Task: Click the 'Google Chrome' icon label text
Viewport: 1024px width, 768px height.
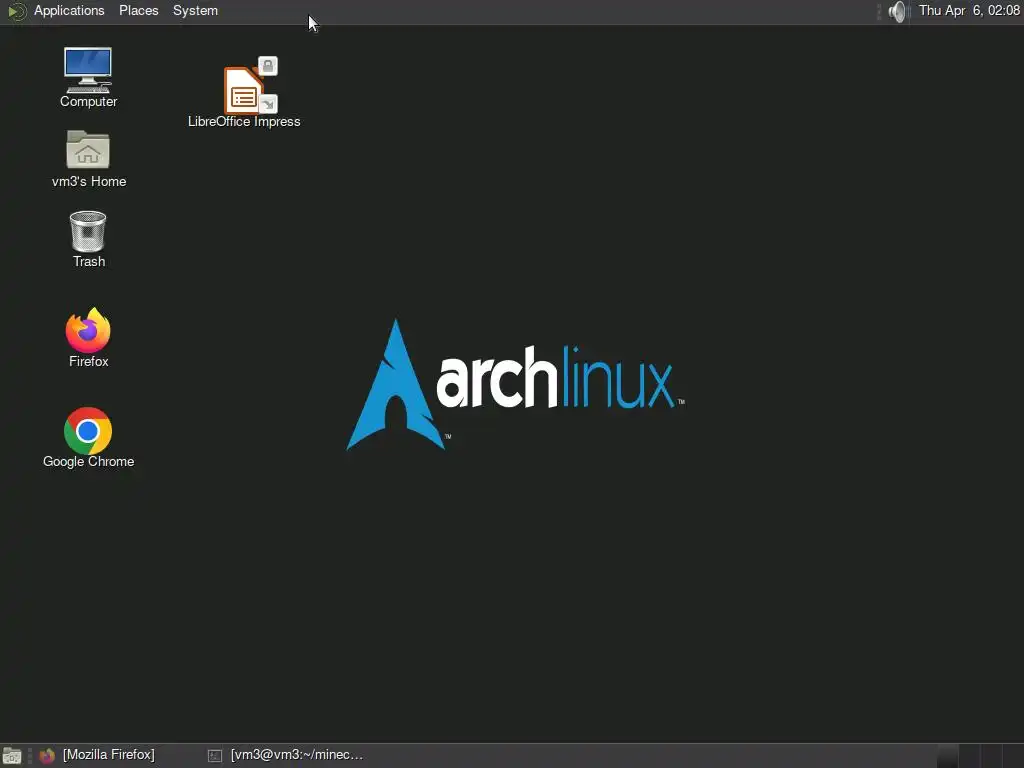Action: [89, 462]
